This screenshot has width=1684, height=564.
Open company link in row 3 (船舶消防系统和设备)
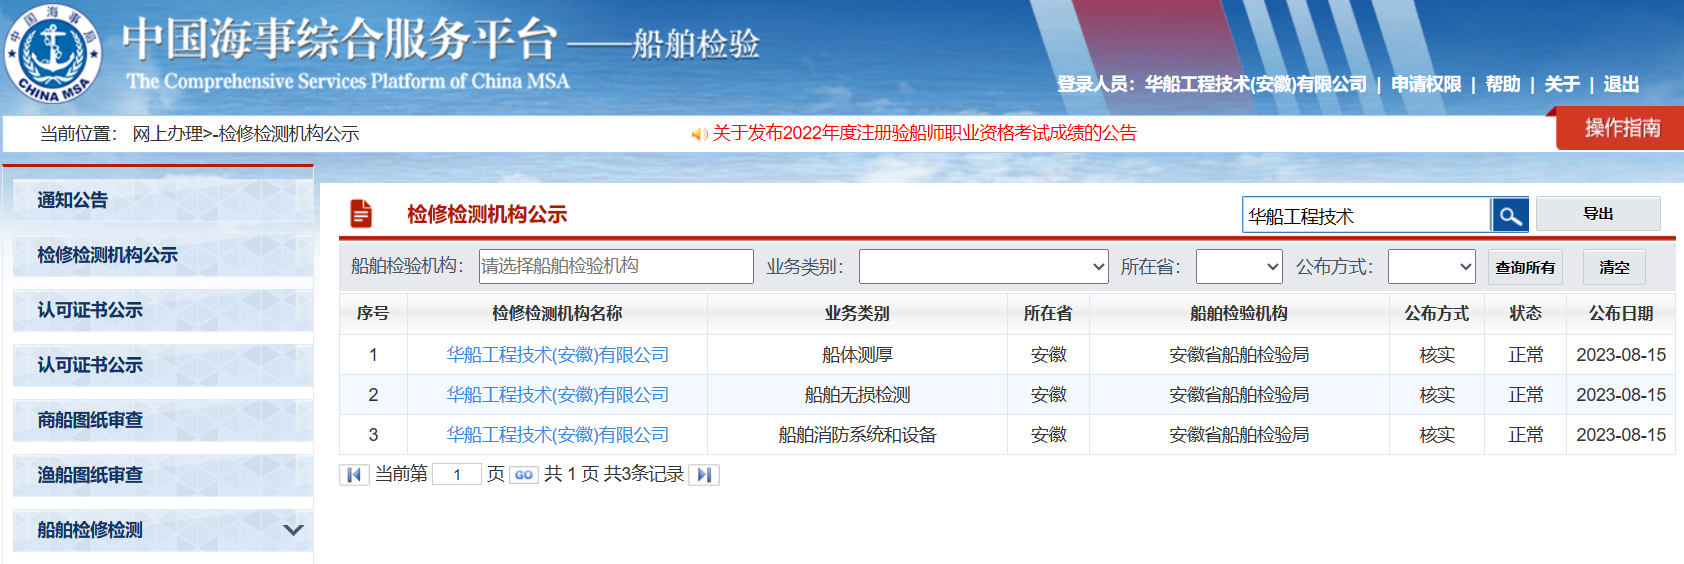click(557, 435)
